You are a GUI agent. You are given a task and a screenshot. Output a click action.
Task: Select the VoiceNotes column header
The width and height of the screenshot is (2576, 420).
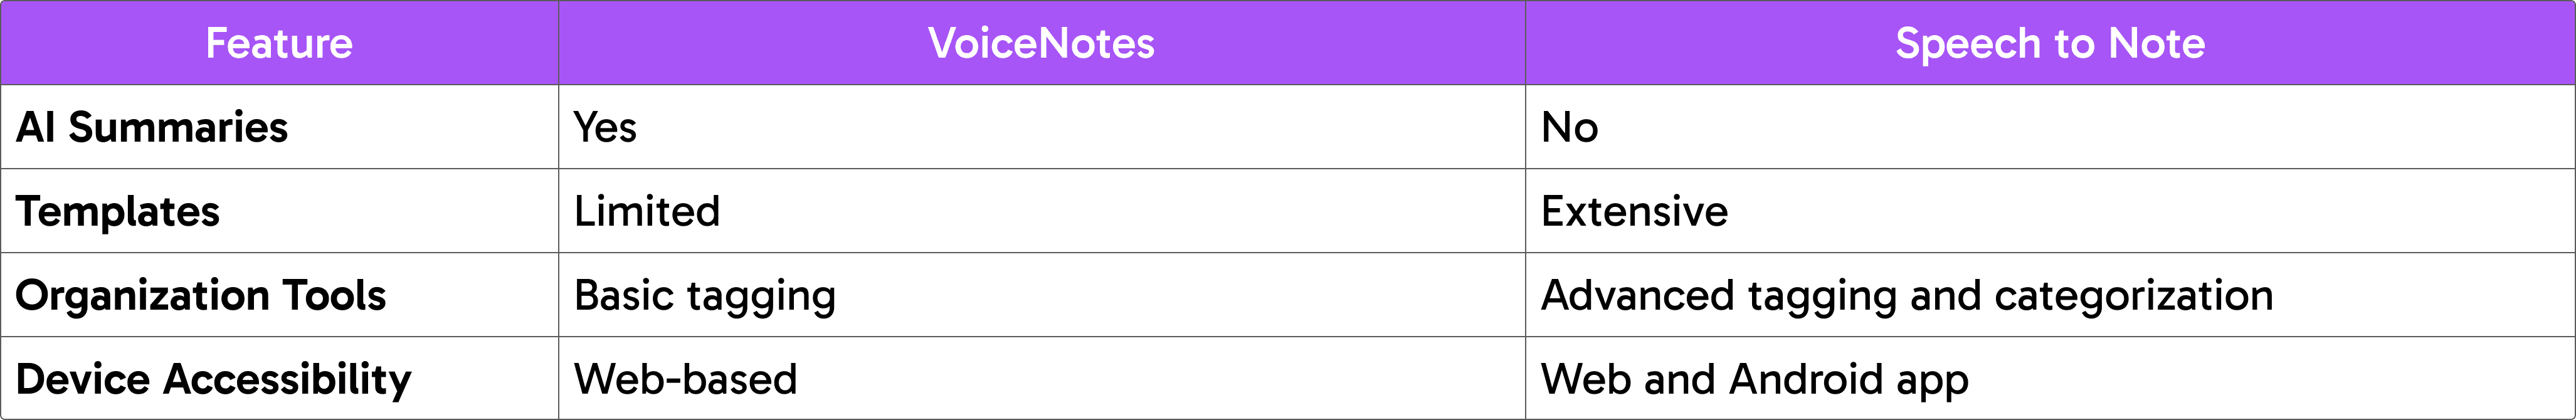pos(1041,44)
